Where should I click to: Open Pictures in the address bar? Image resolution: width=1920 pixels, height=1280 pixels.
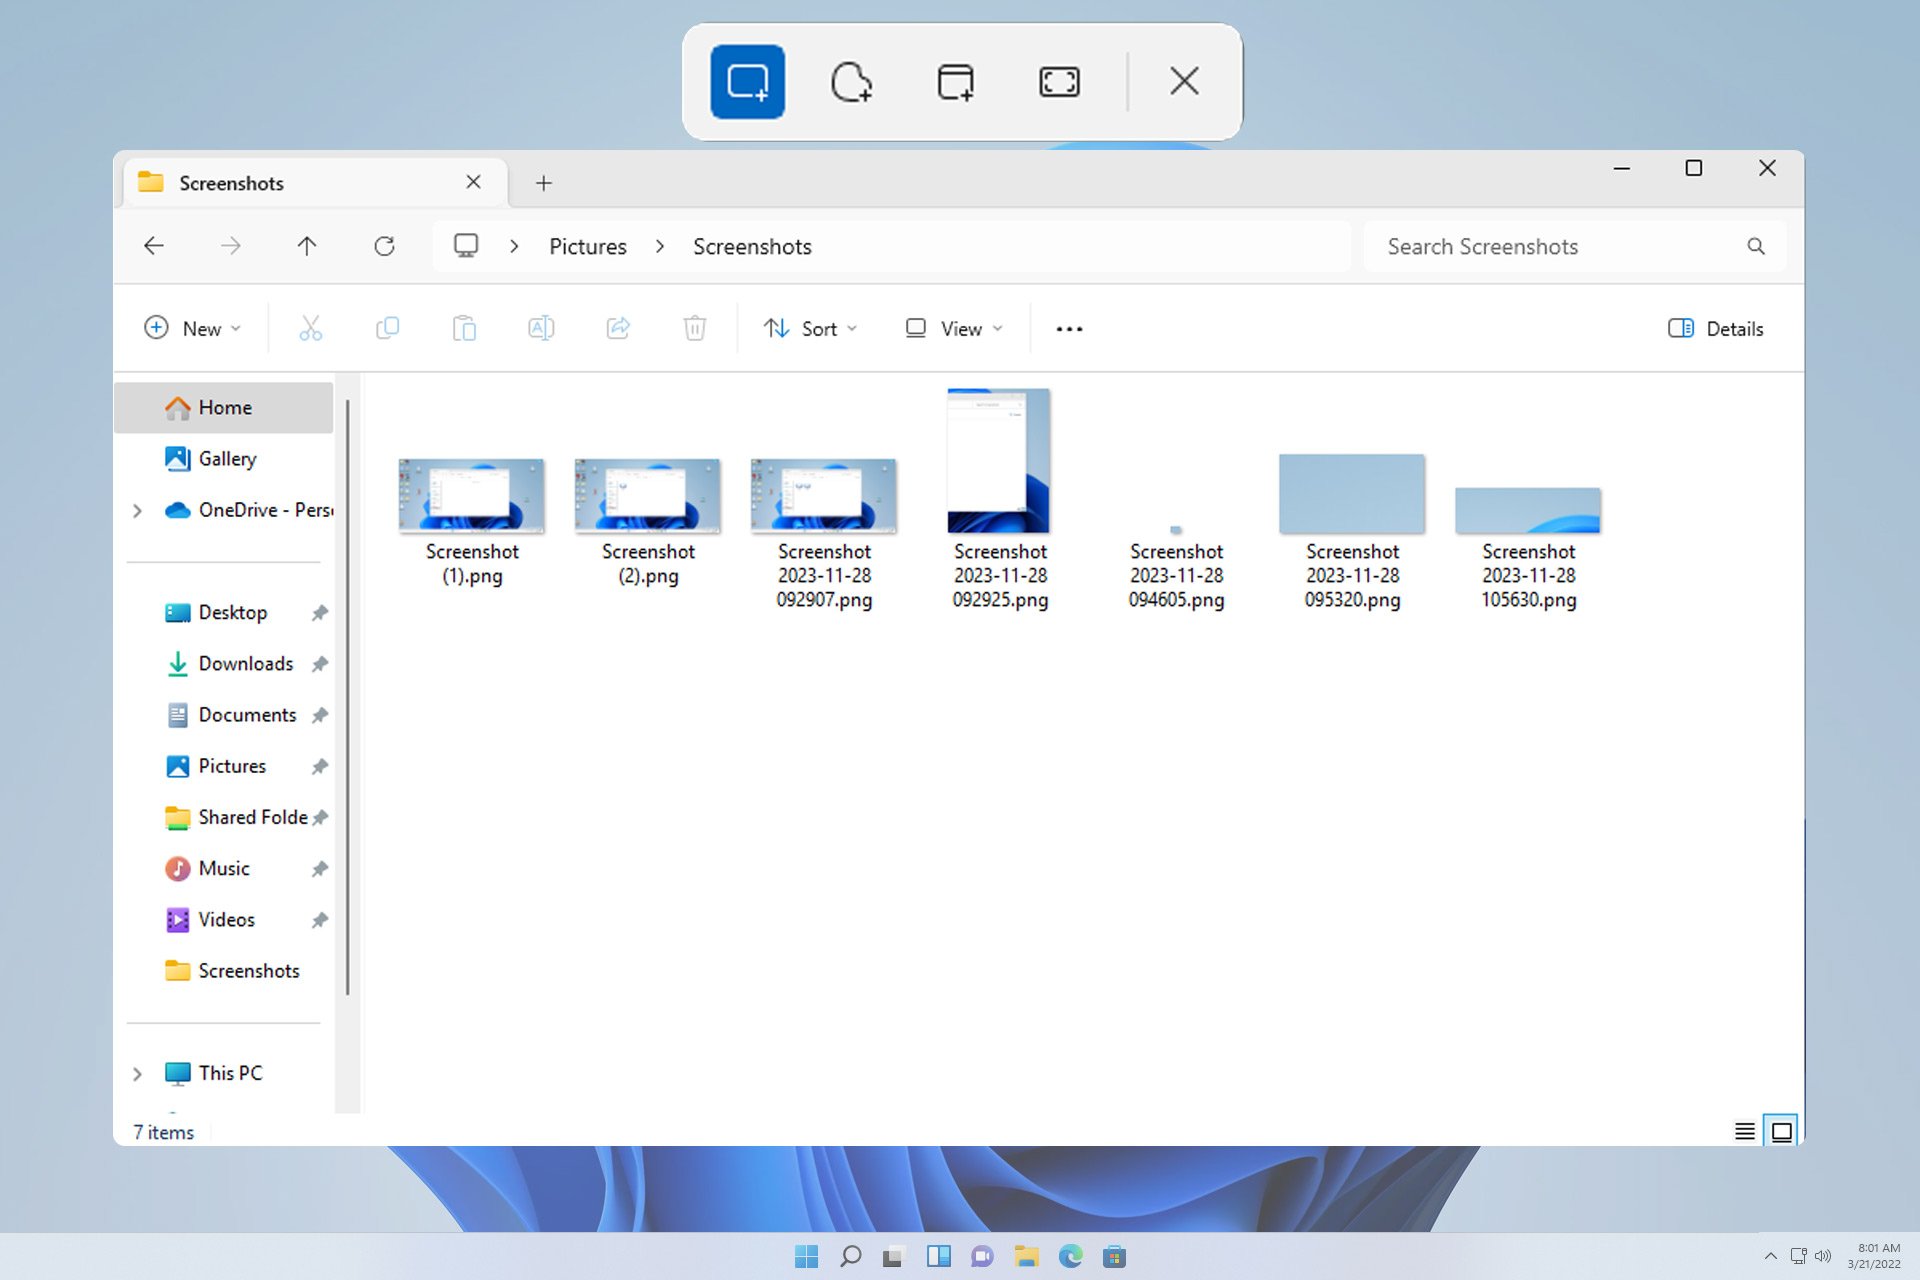pyautogui.click(x=588, y=246)
